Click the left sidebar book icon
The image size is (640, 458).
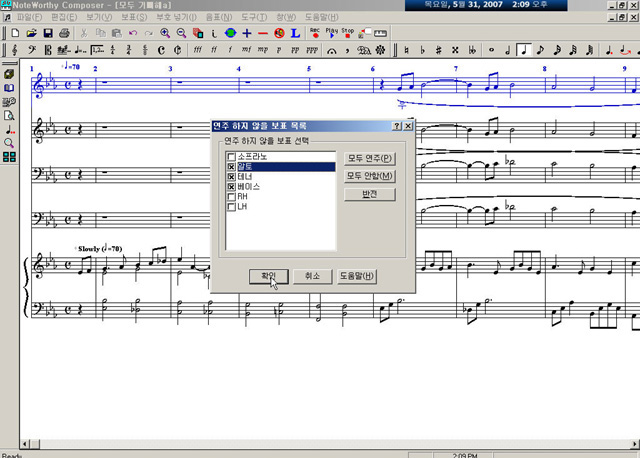9,88
